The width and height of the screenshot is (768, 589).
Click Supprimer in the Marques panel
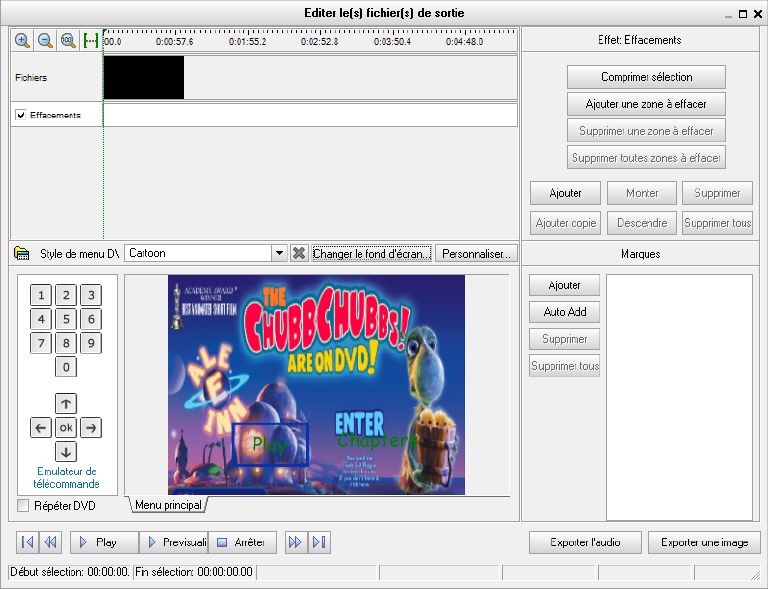564,339
